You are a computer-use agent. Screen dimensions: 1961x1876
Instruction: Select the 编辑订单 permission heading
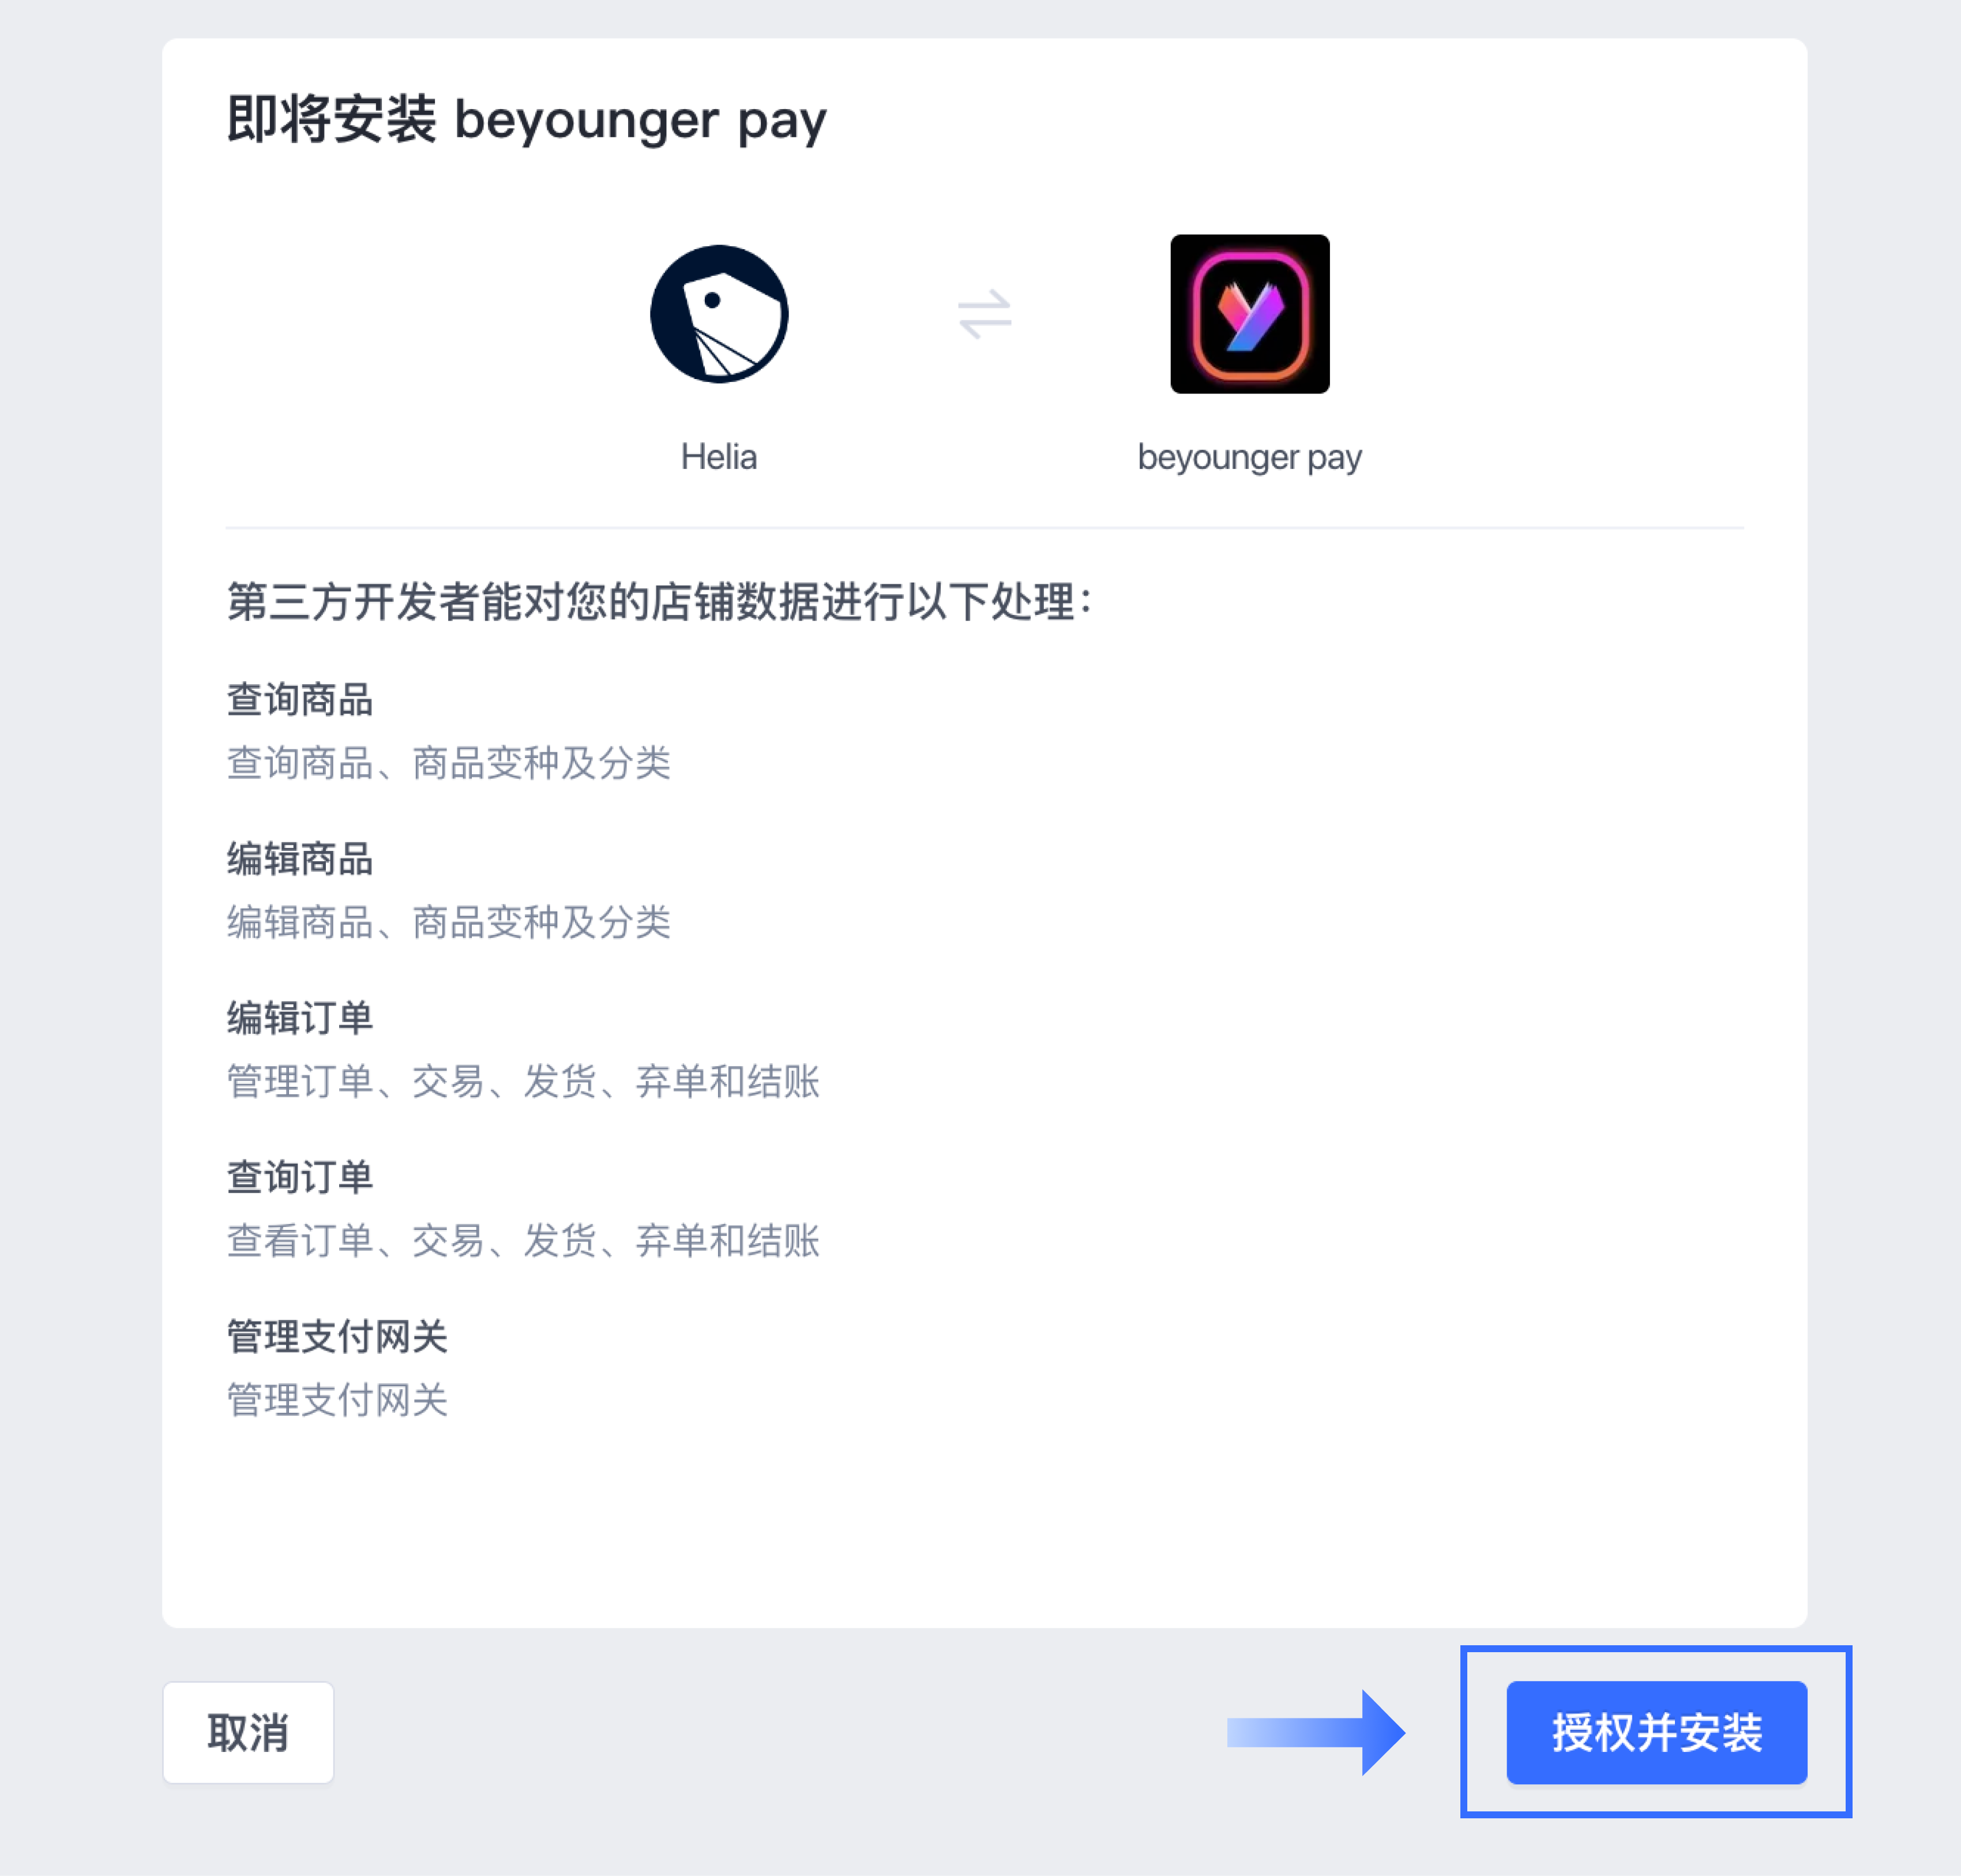coord(300,1017)
